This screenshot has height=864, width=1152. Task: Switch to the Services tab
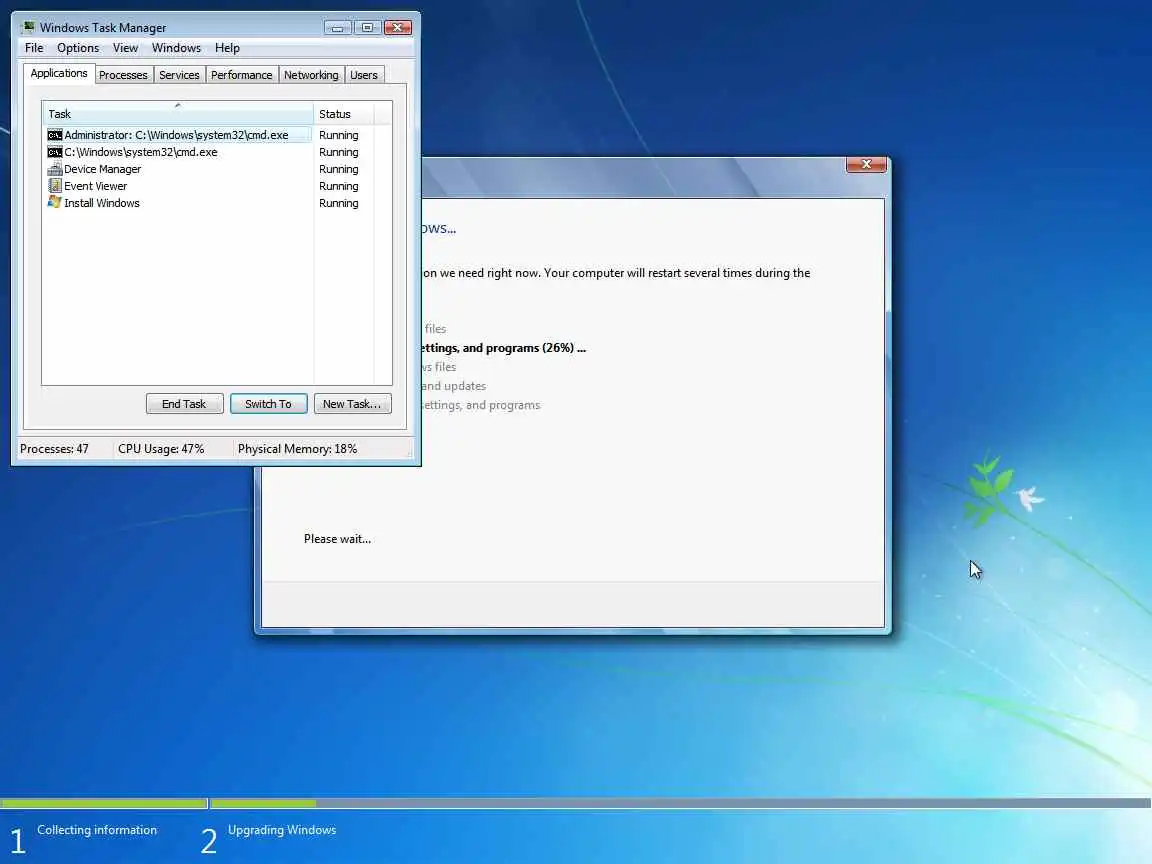[179, 75]
